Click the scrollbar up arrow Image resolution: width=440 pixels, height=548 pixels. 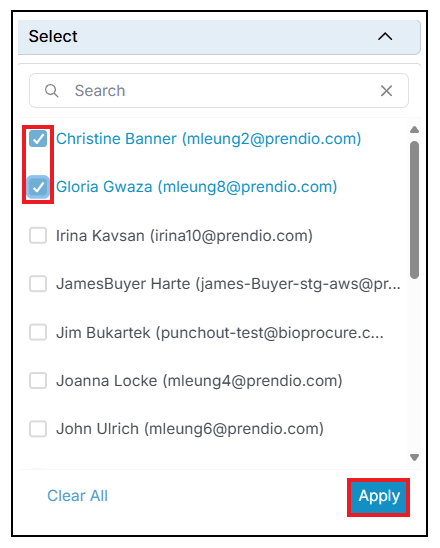[x=414, y=130]
